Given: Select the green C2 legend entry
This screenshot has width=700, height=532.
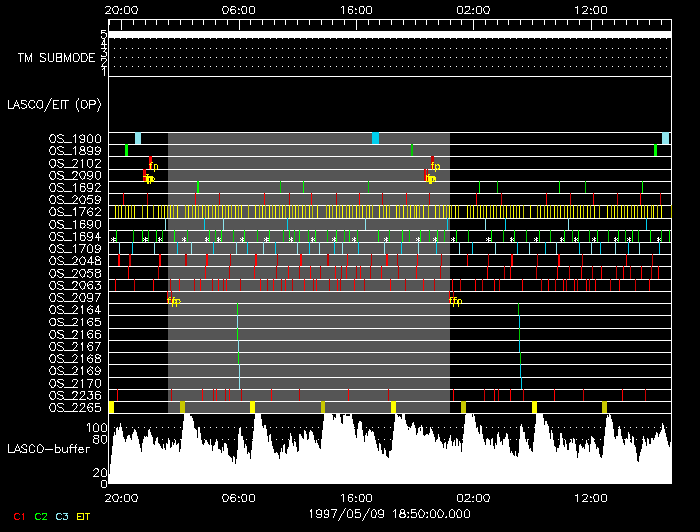Looking at the screenshot, I should 41,516.
